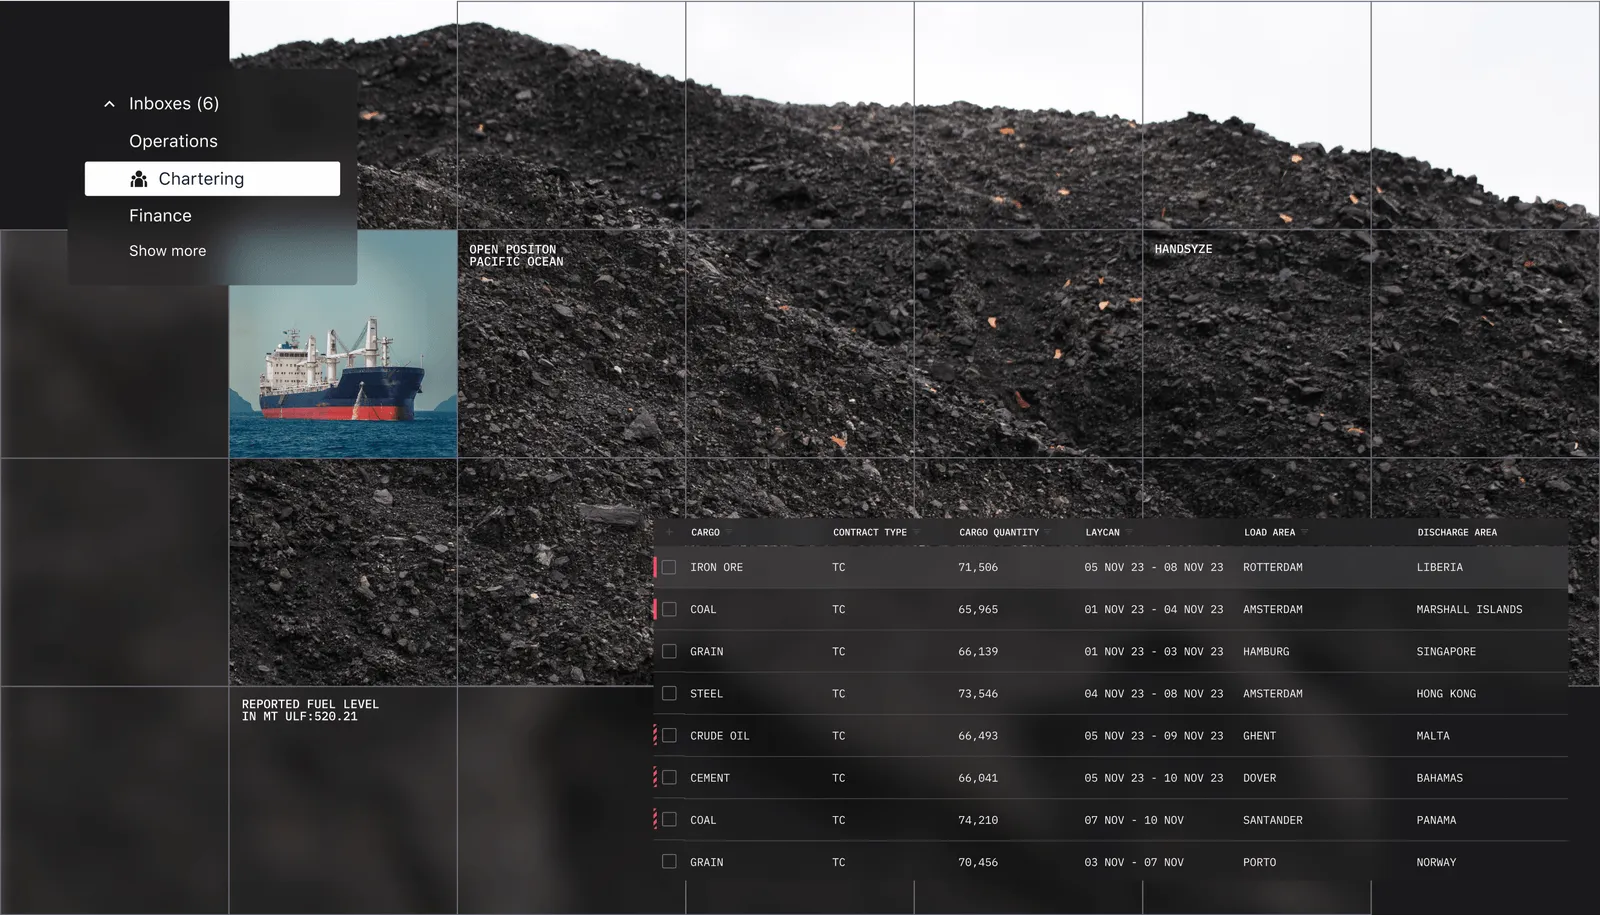
Task: Check the STEEL row checkbox
Action: (x=669, y=693)
